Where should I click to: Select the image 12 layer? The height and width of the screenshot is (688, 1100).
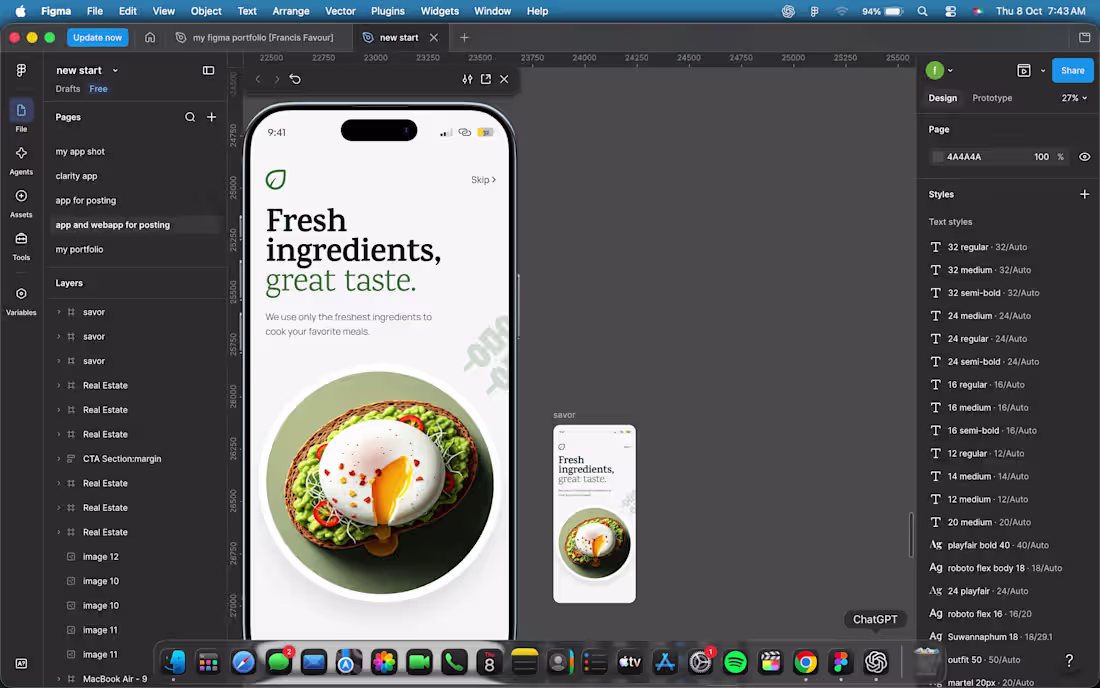tap(101, 557)
